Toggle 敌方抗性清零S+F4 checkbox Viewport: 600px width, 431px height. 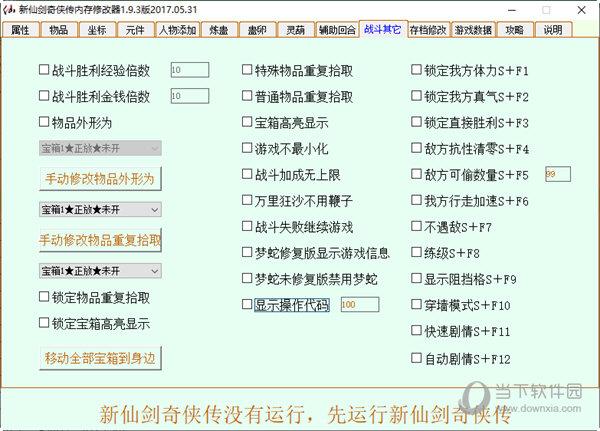click(416, 148)
